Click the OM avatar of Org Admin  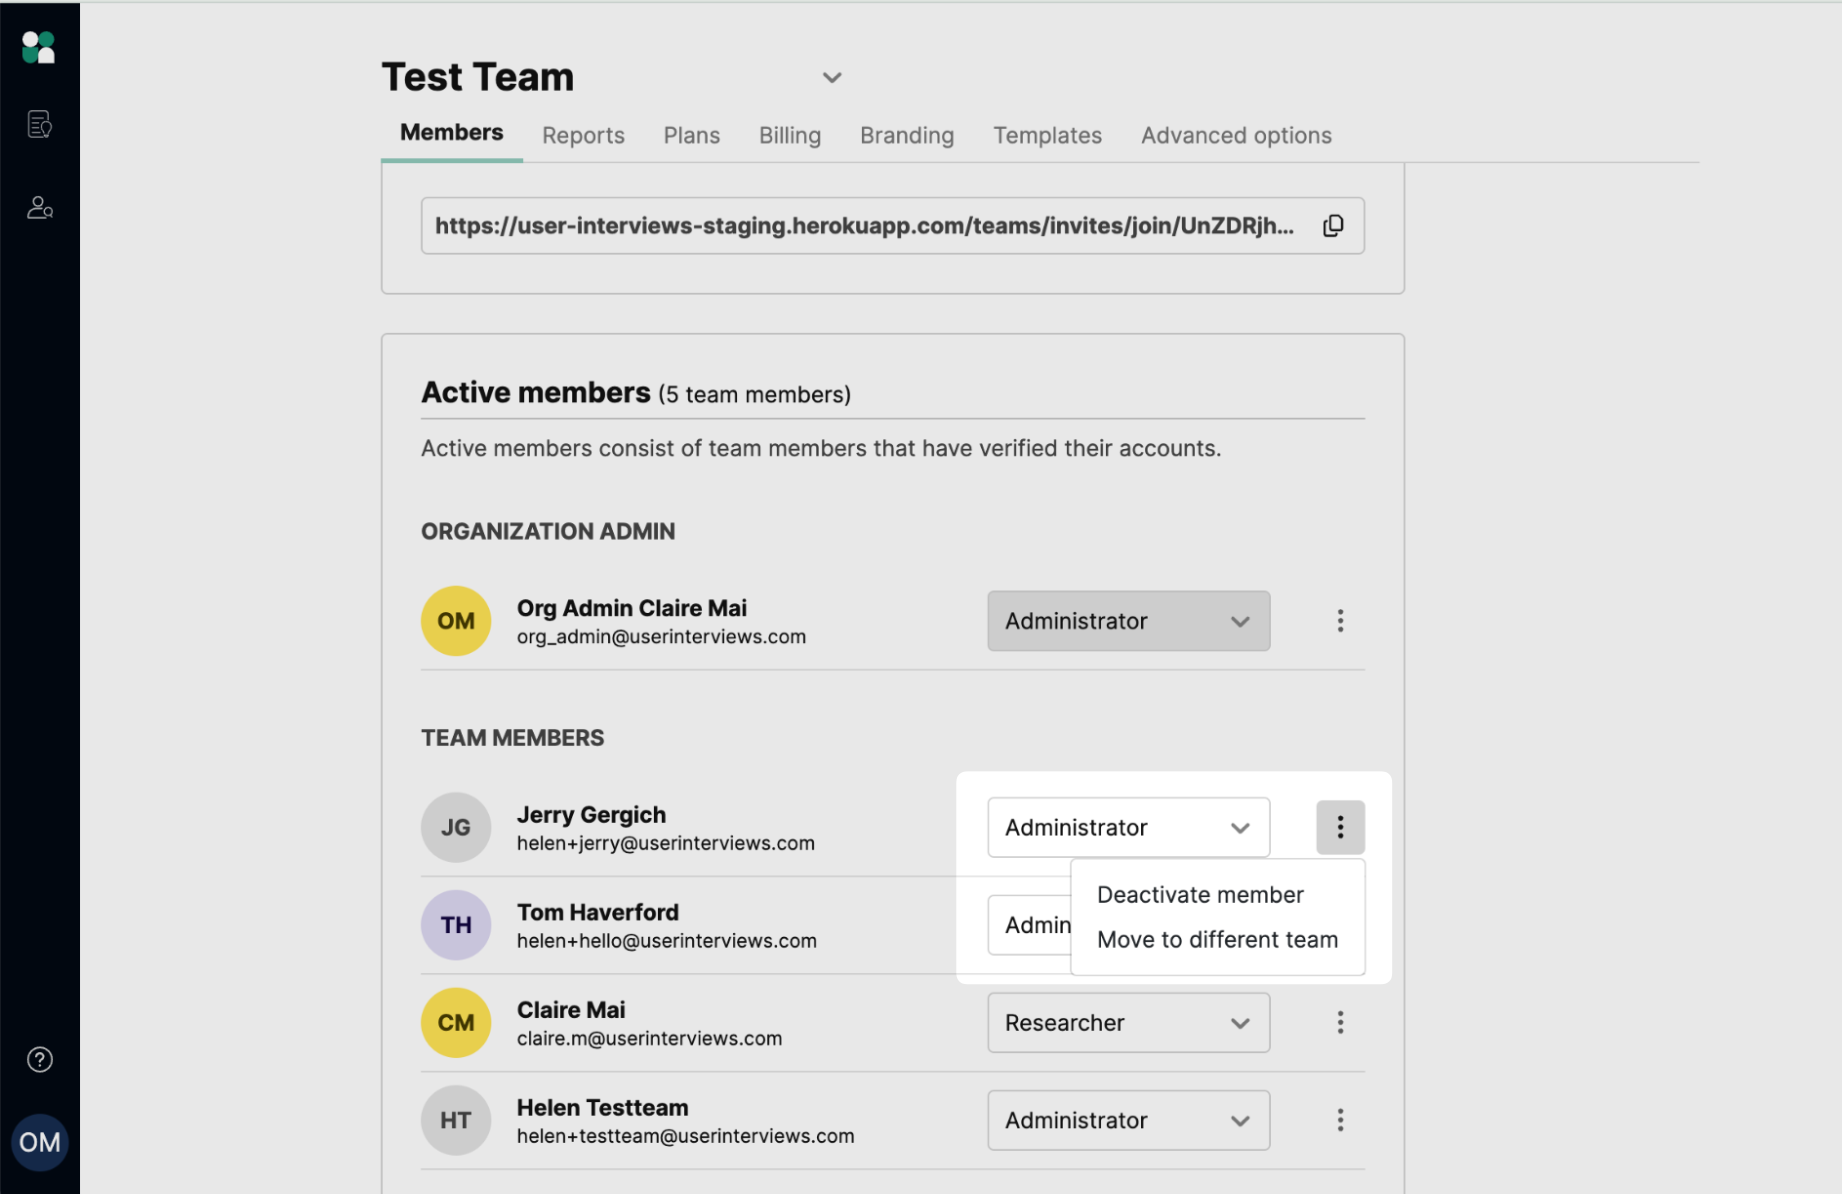coord(456,621)
